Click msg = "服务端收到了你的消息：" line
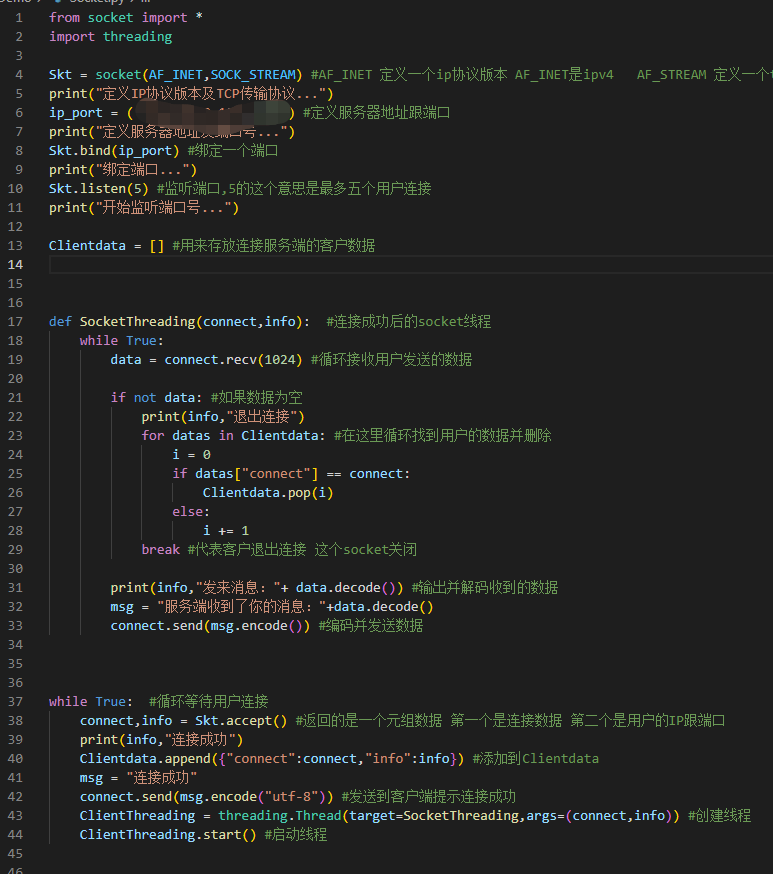Screen dimensions: 773x874 272,606
